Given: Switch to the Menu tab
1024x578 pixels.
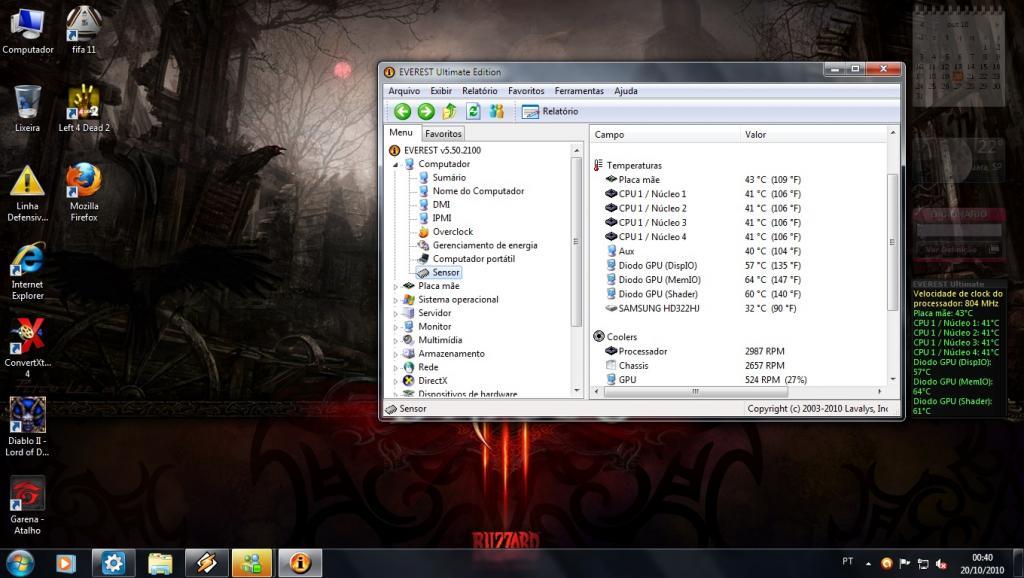Looking at the screenshot, I should (401, 133).
